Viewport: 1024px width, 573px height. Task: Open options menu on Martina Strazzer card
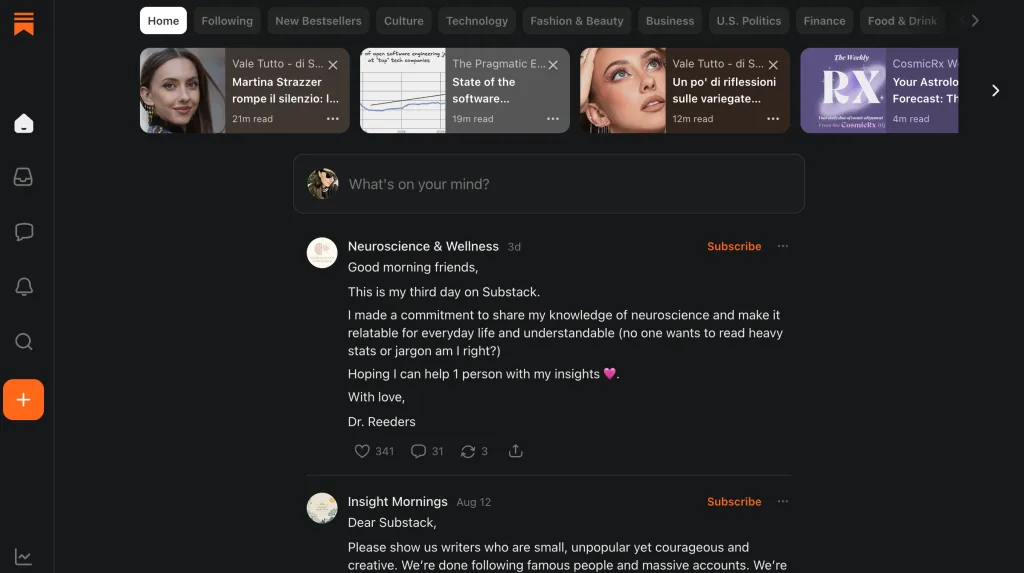pos(332,119)
